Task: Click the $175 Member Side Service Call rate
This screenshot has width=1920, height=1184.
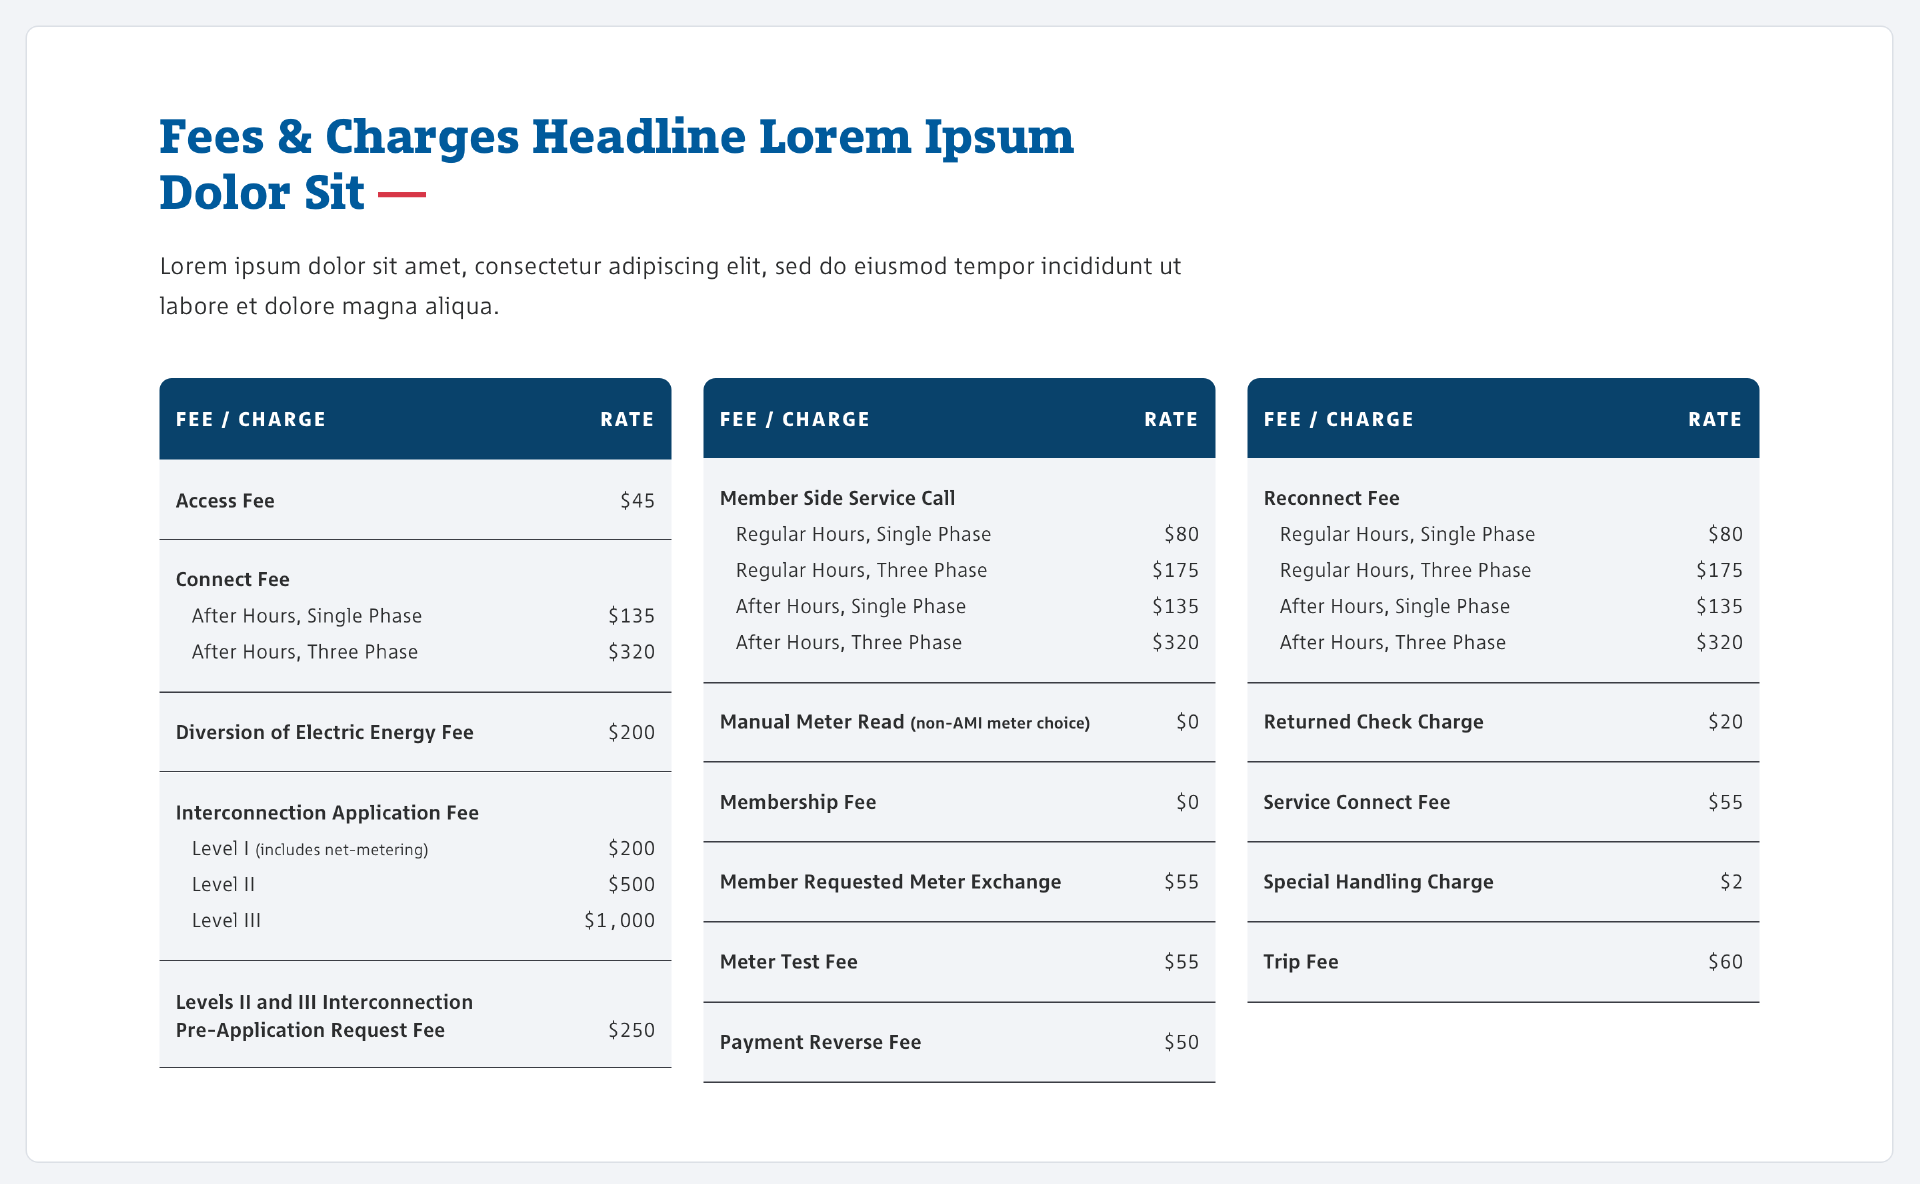Action: [1175, 570]
